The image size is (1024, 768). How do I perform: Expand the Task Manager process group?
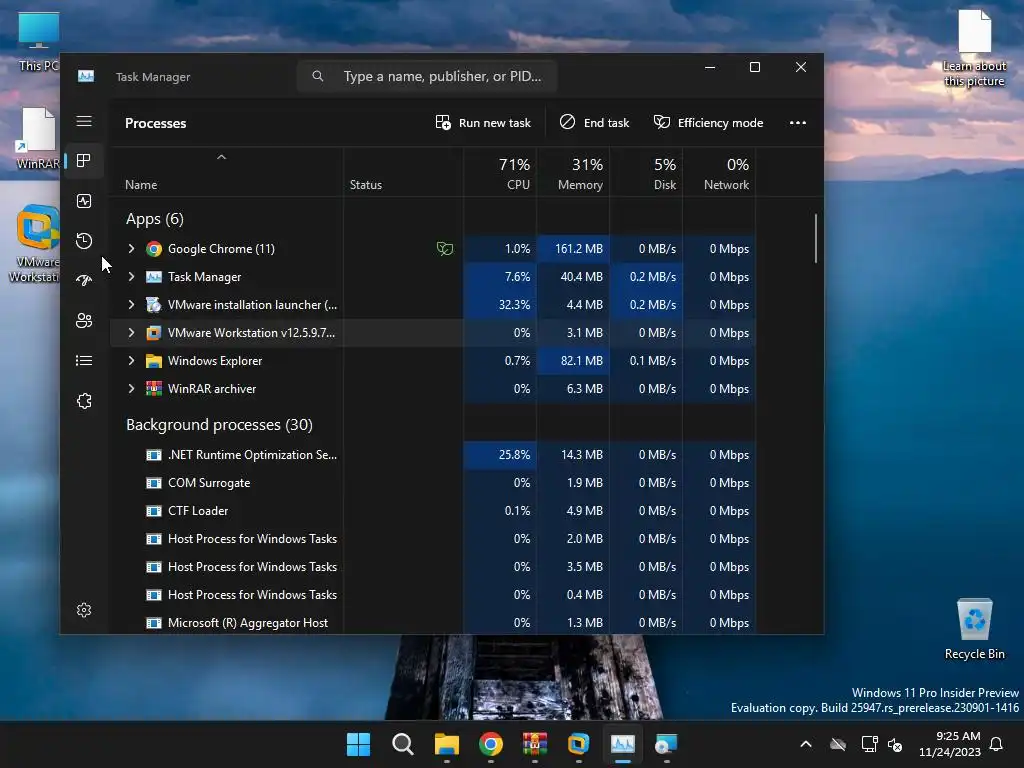(x=131, y=277)
